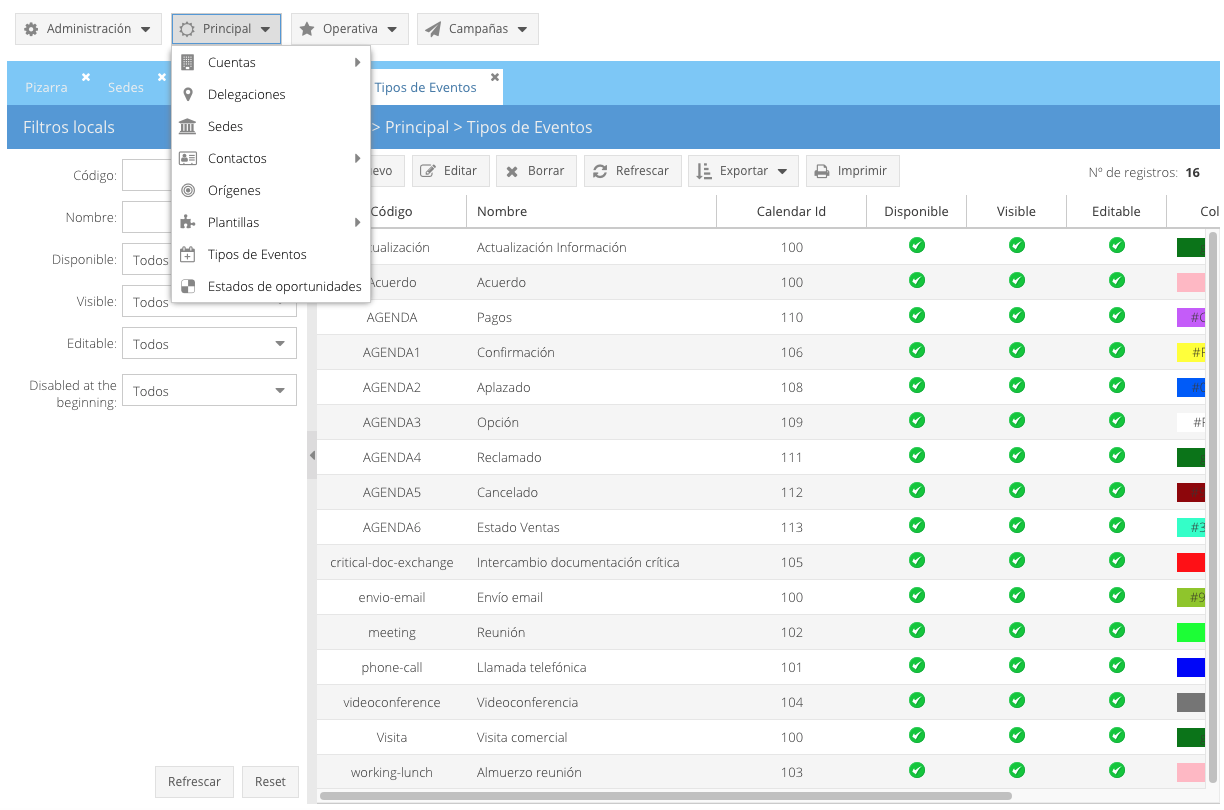Toggle Disponible check for Reunión row
1224x810 pixels.
[917, 631]
